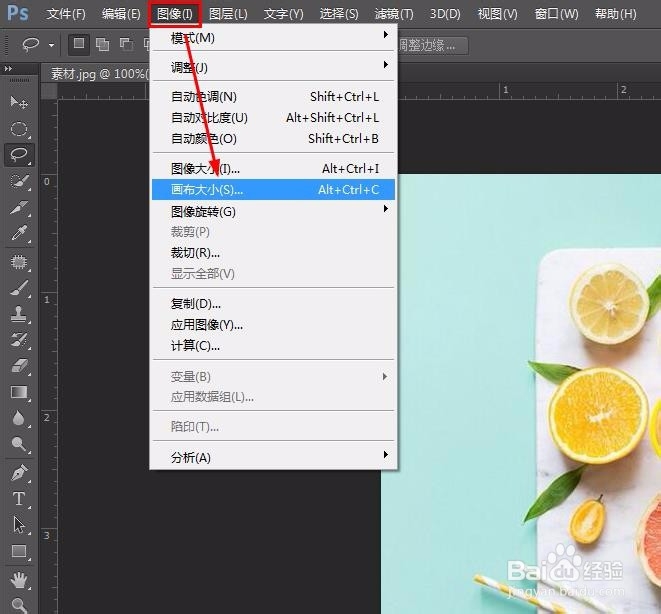Select the Spot Healing Brush tool

19,262
